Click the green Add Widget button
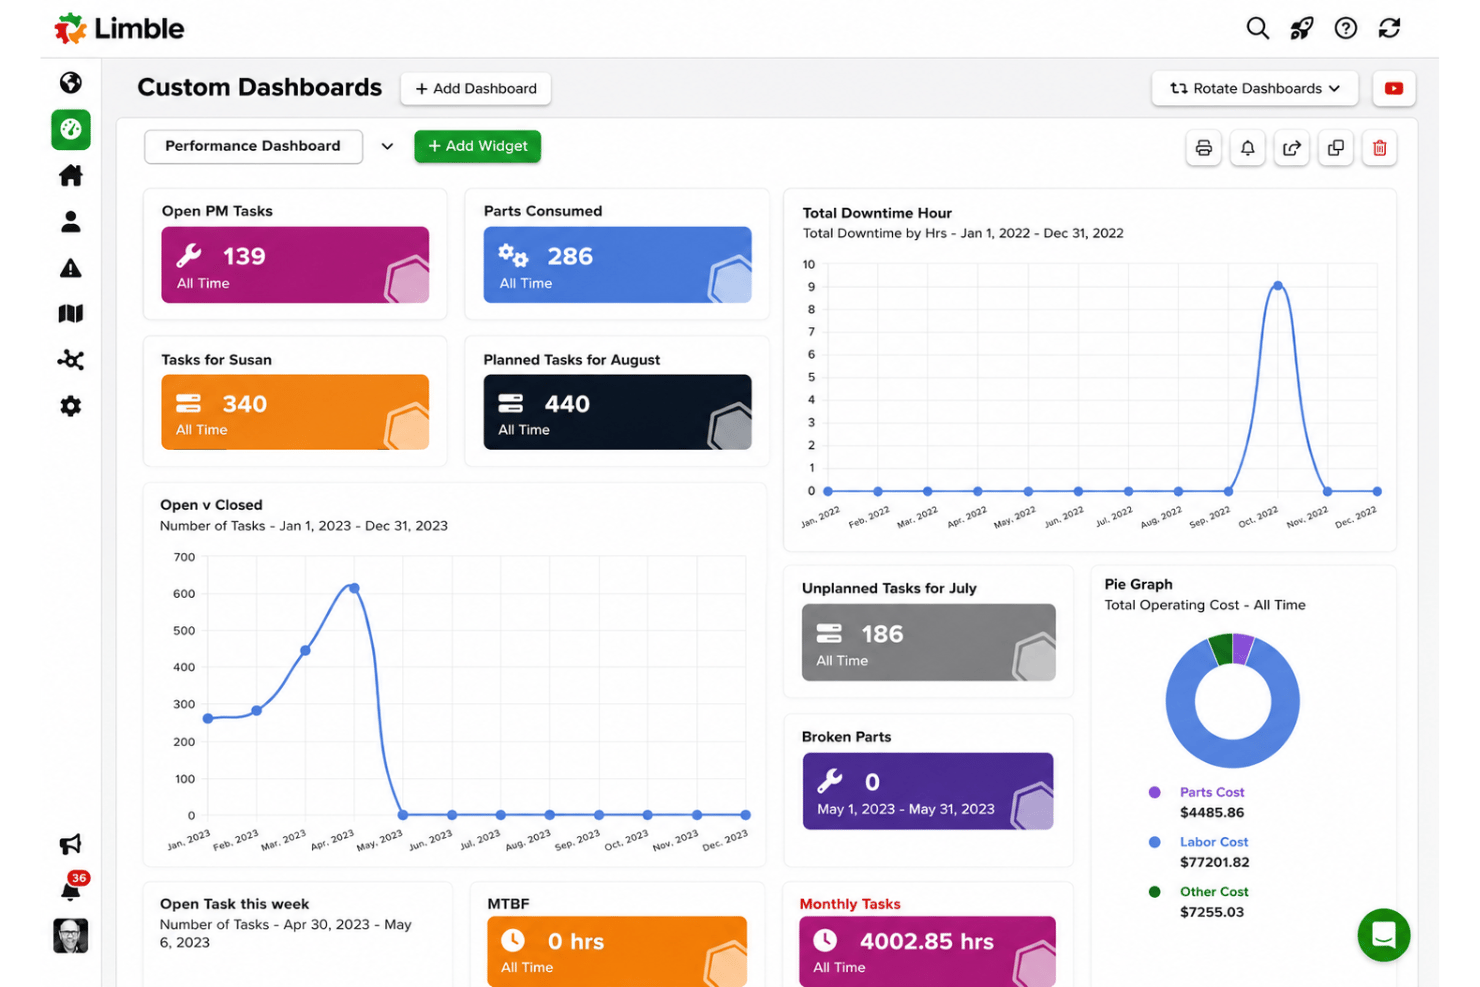 477,146
